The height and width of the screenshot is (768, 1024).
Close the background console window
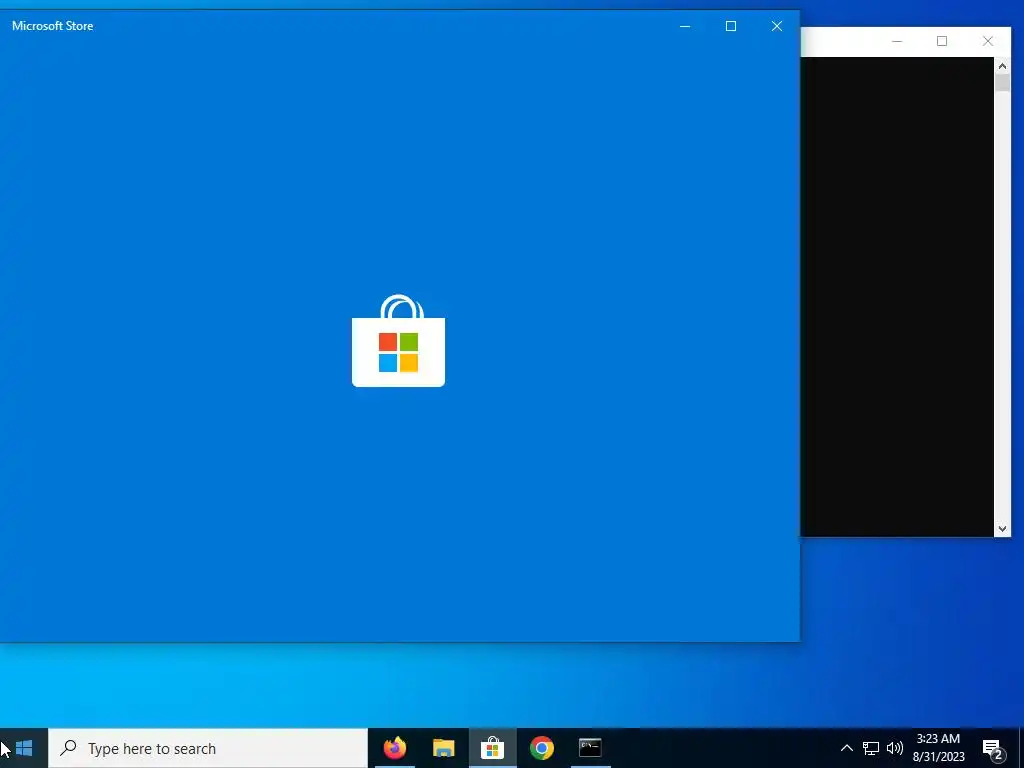click(x=987, y=41)
